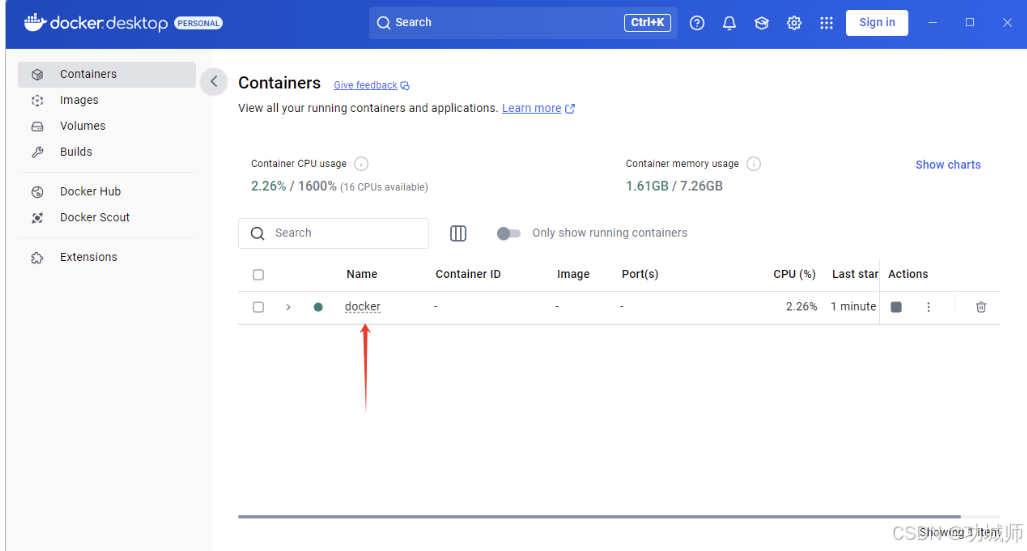Image resolution: width=1027 pixels, height=551 pixels.
Task: Focus the containers Search input
Action: point(333,233)
